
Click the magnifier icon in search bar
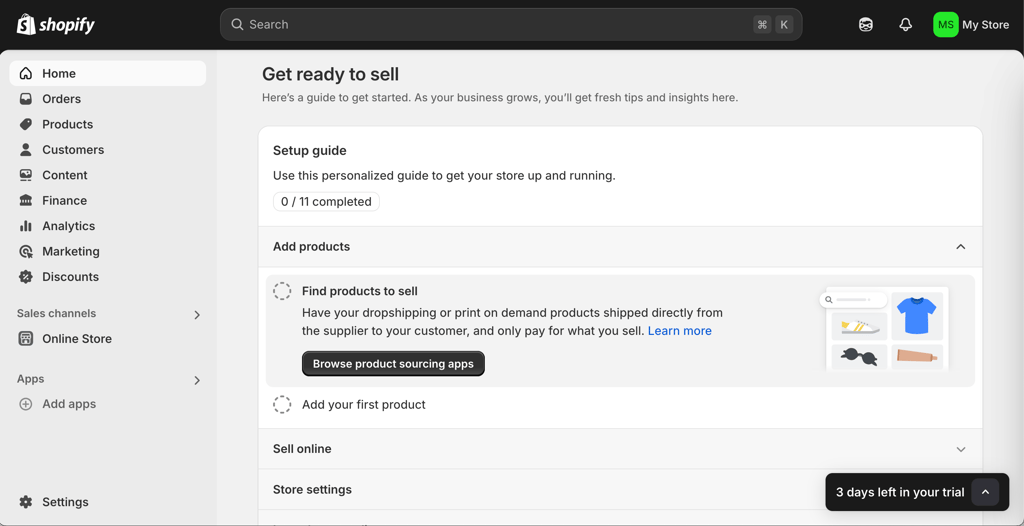coord(238,24)
